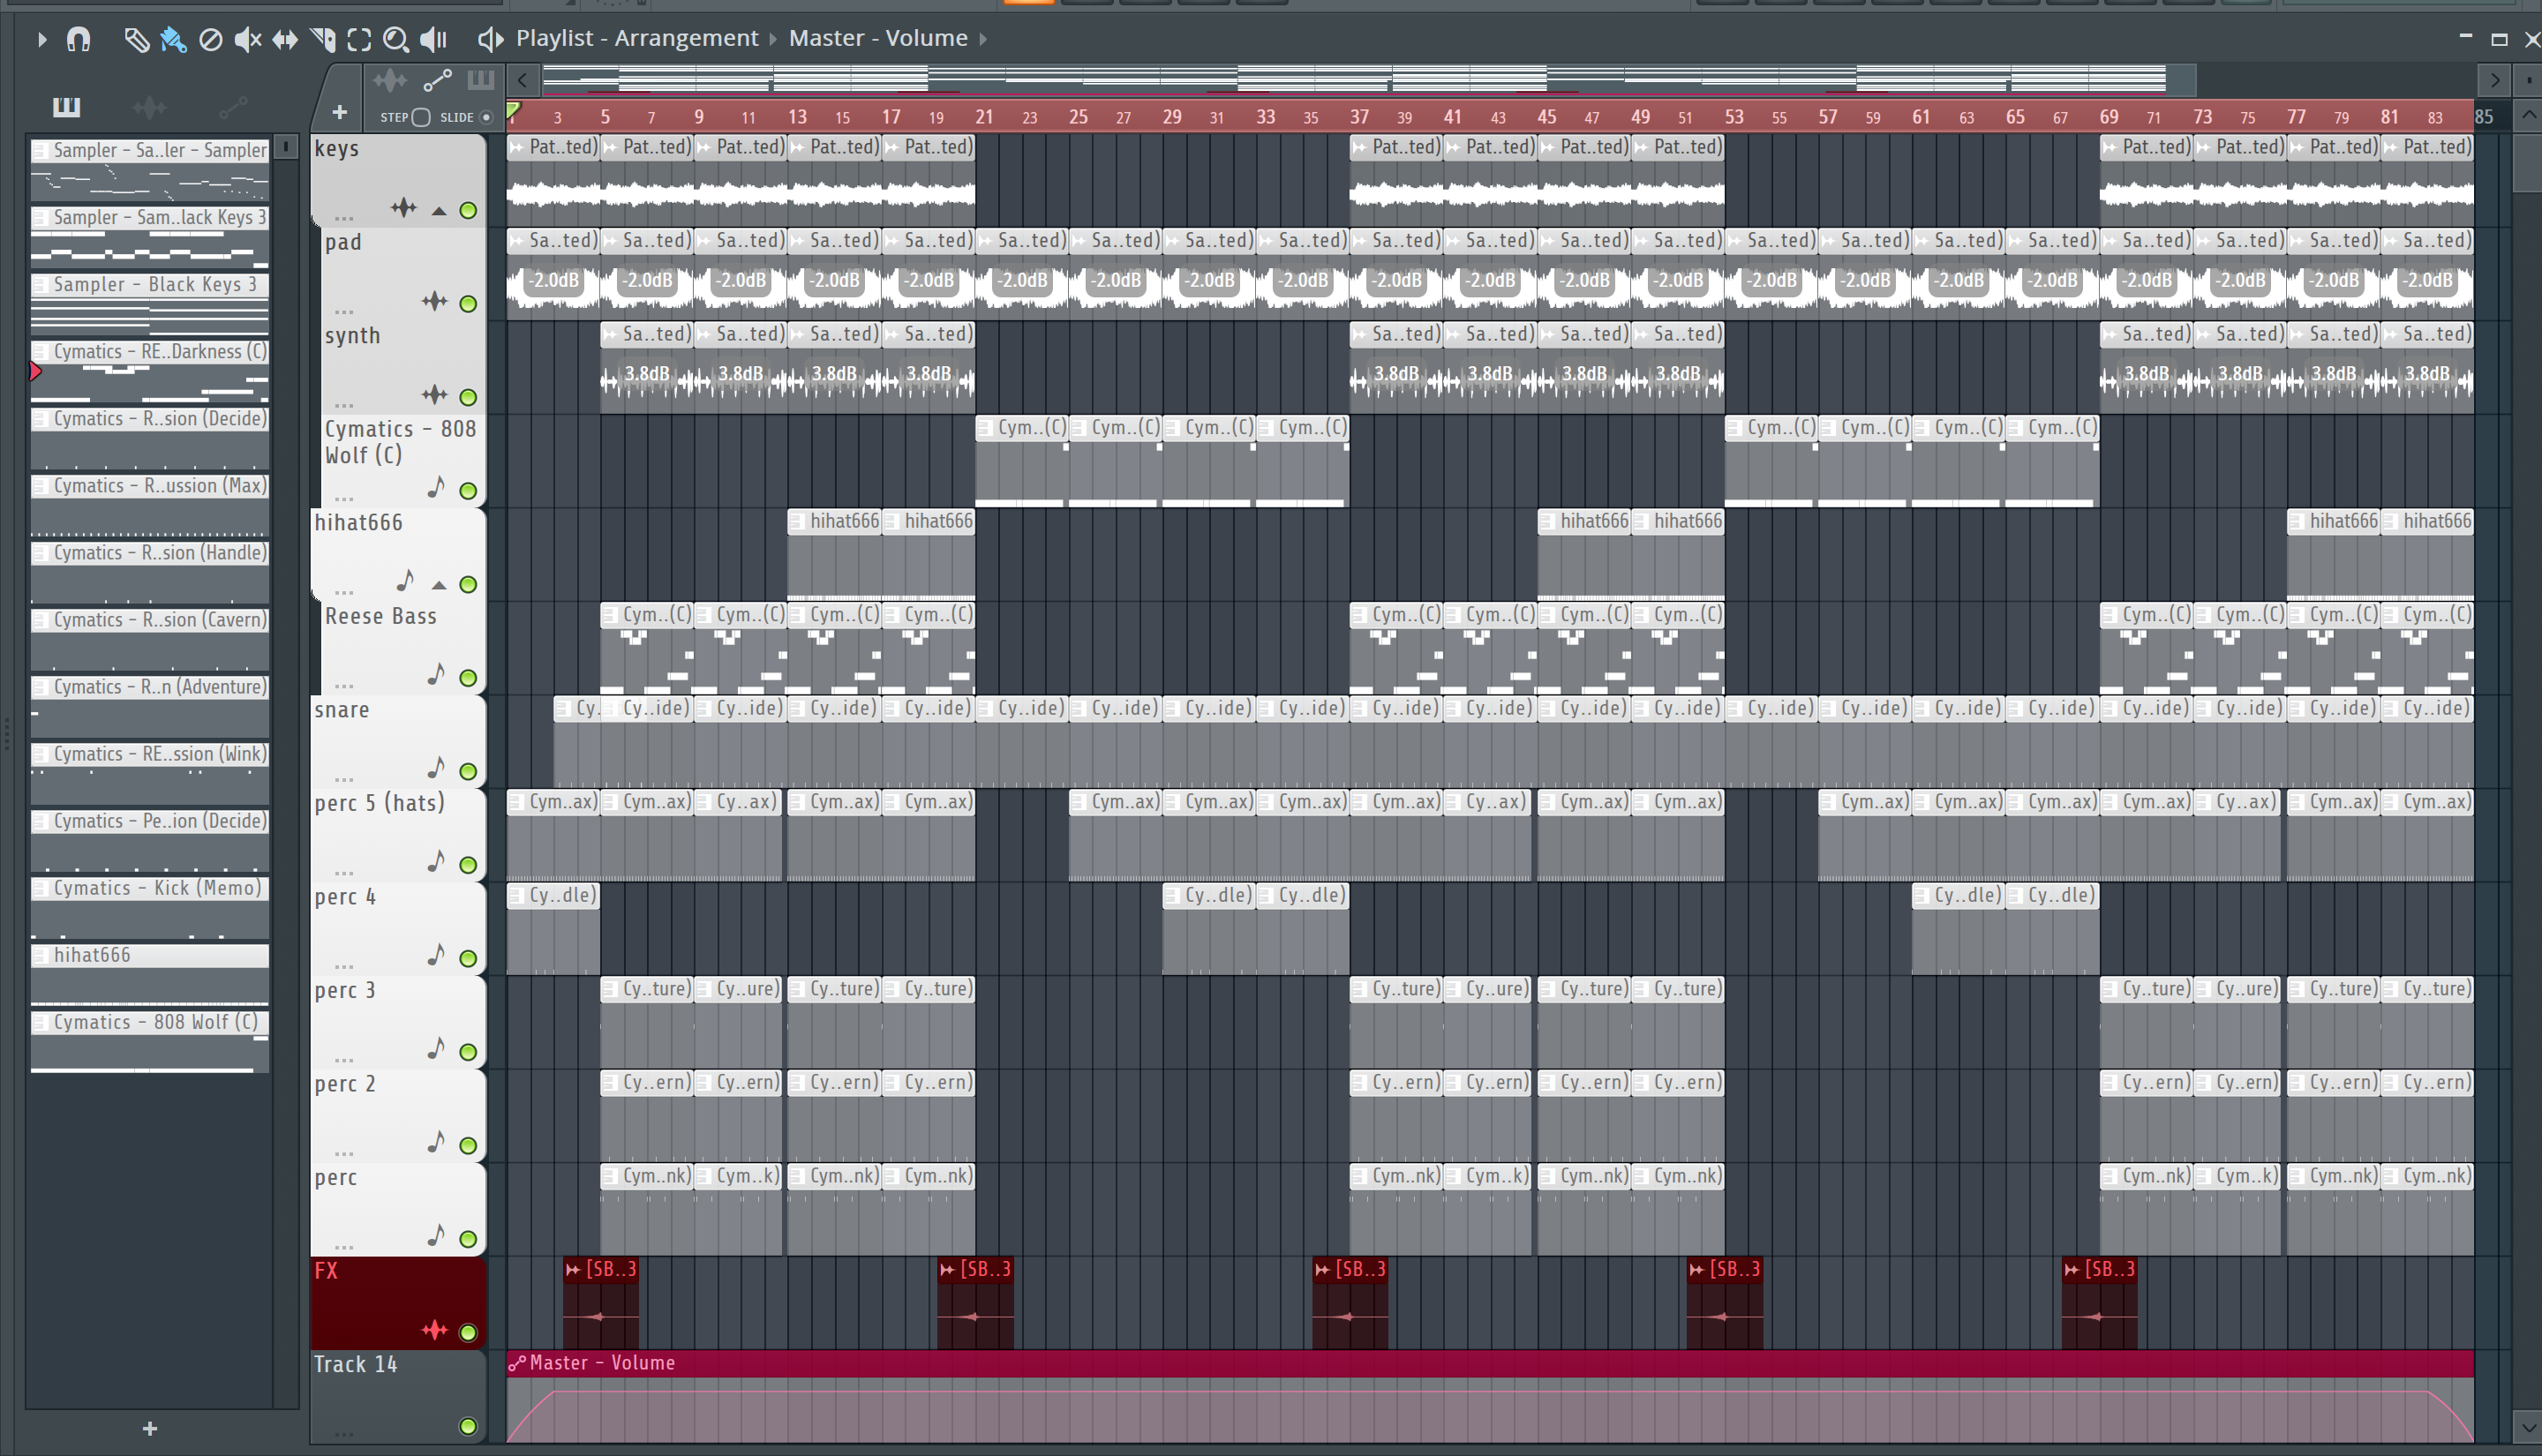Screen dimensions: 2542x1456
Task: Open the playlist options menu arrow
Action: pyautogui.click(x=42, y=39)
